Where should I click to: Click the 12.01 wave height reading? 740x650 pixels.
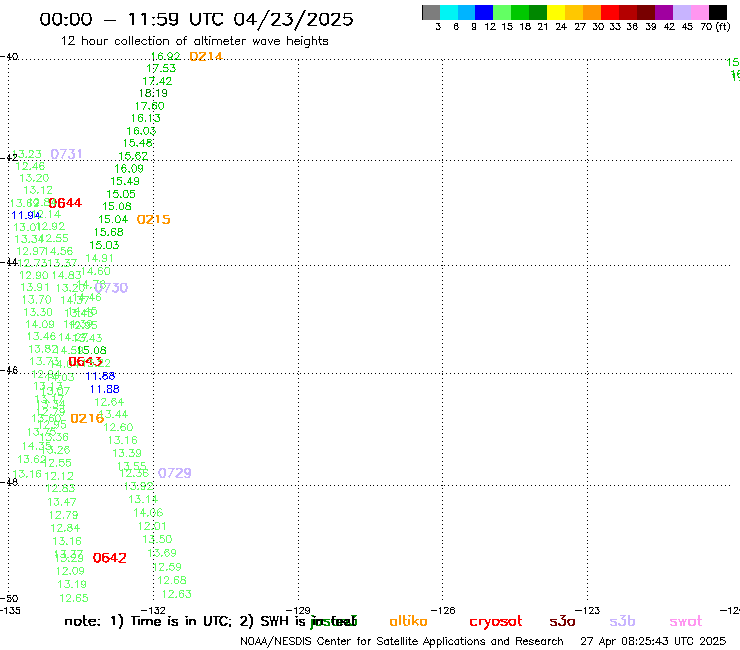[x=152, y=526]
